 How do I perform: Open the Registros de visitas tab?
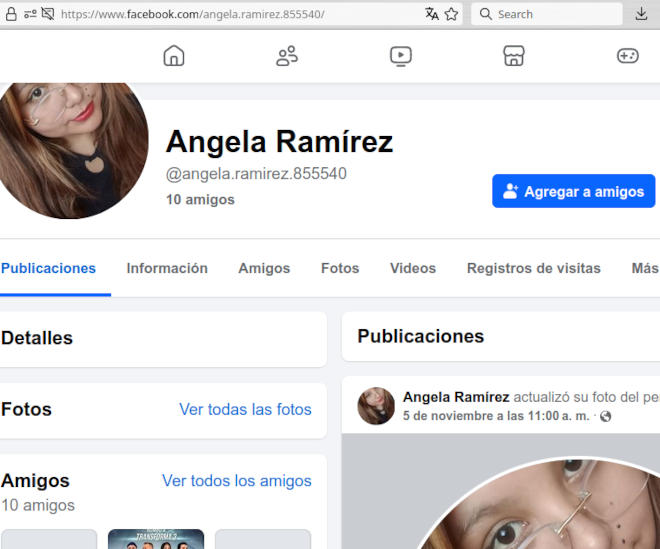[534, 268]
